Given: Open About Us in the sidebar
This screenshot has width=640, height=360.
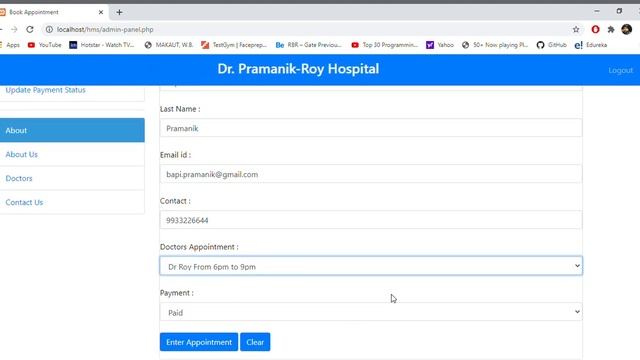Looking at the screenshot, I should pyautogui.click(x=72, y=154).
